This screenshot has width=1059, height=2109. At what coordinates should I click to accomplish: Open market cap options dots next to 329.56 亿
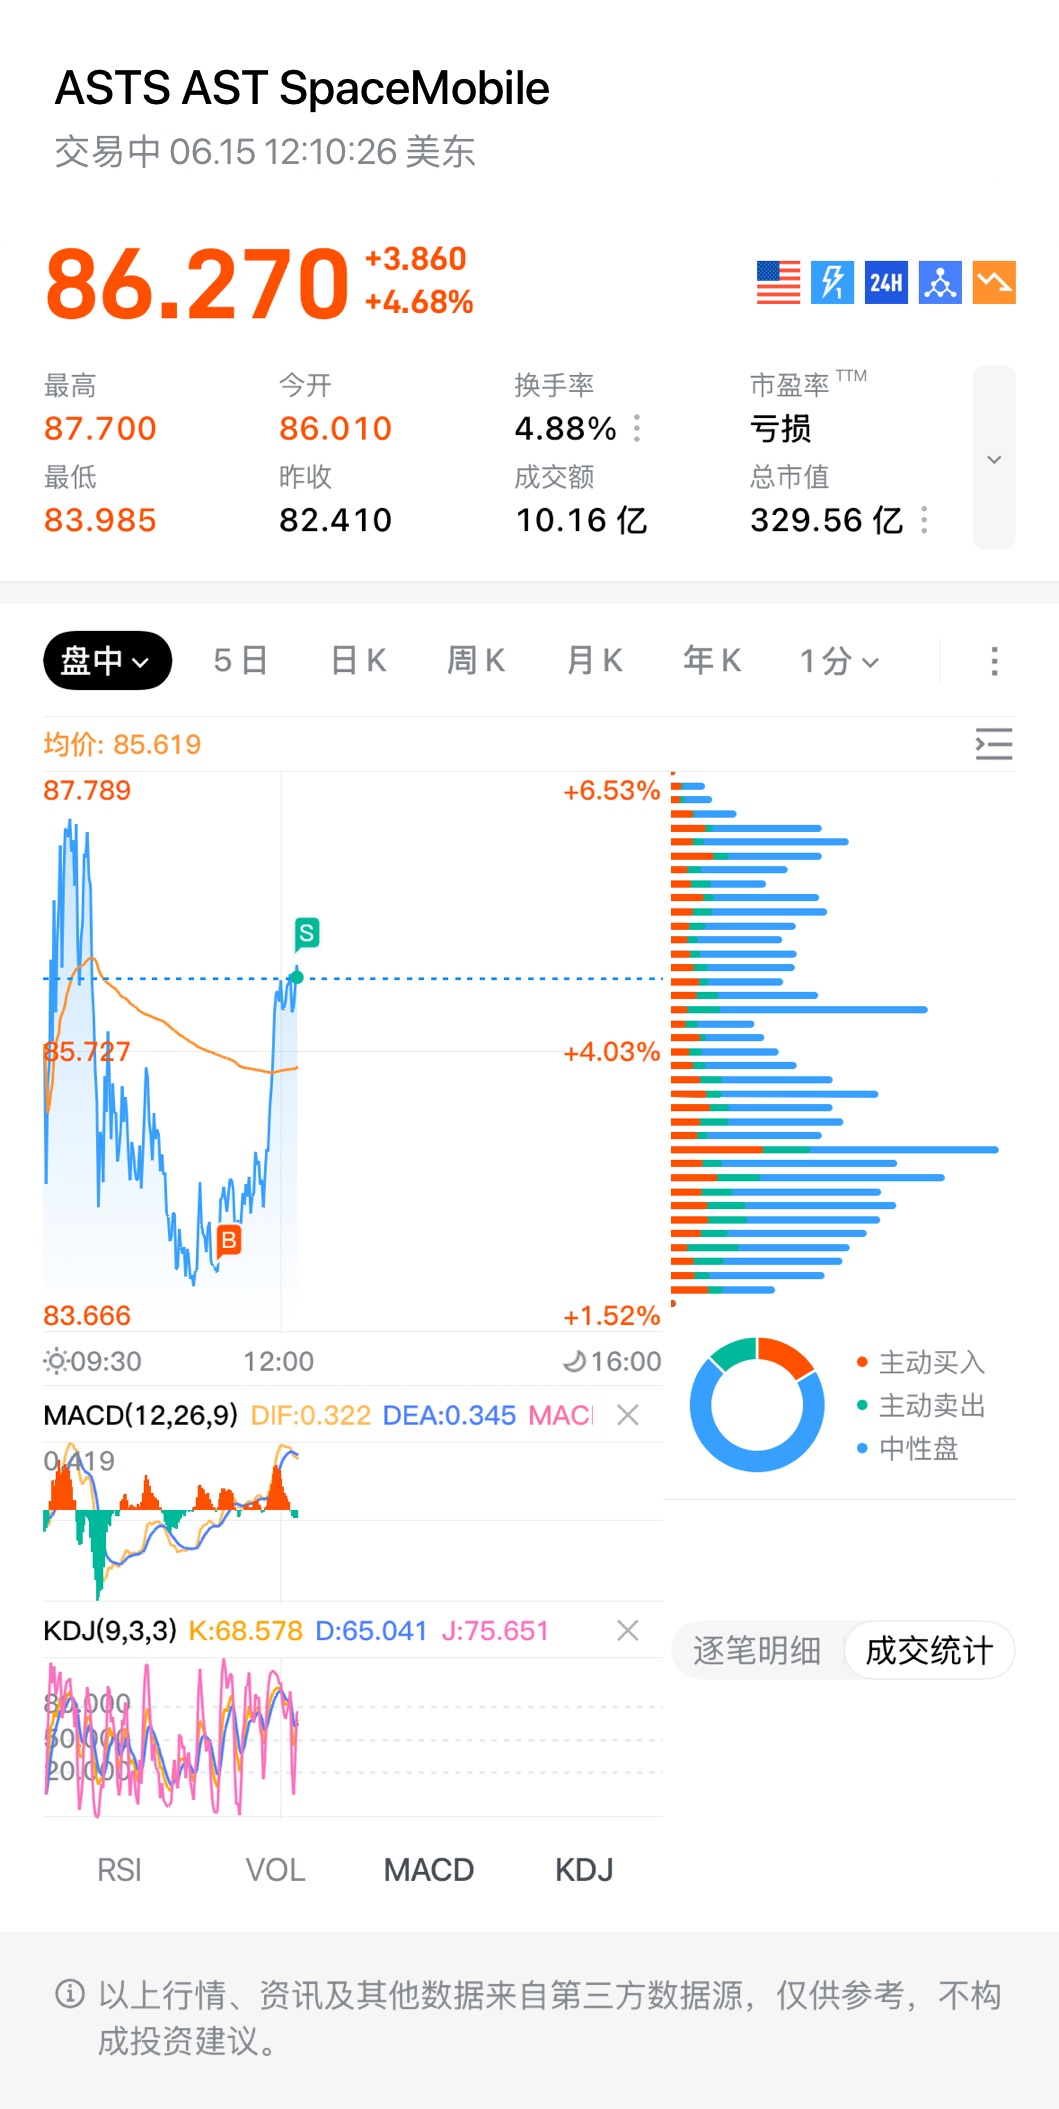924,520
